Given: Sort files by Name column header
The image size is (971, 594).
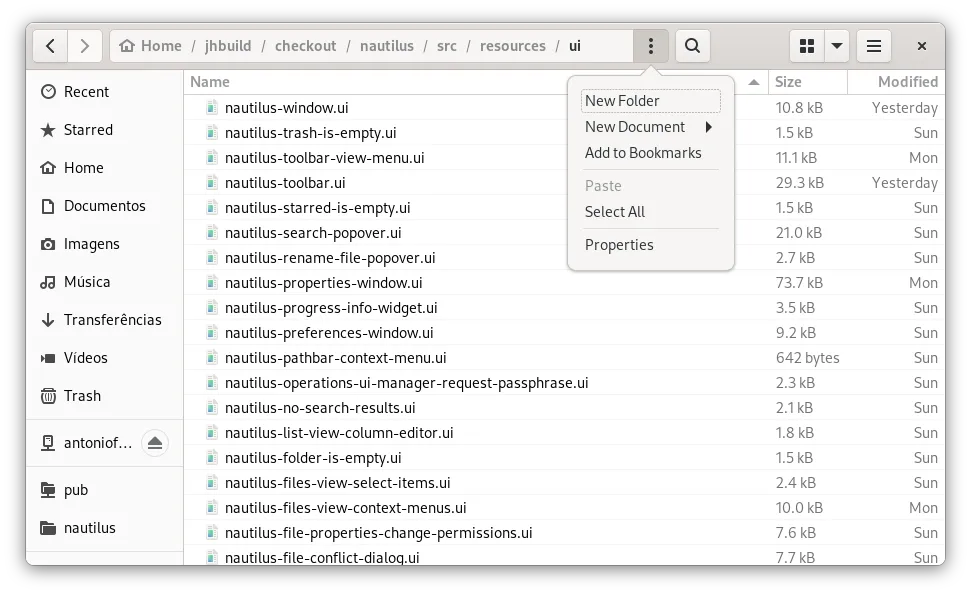Looking at the screenshot, I should [x=210, y=82].
